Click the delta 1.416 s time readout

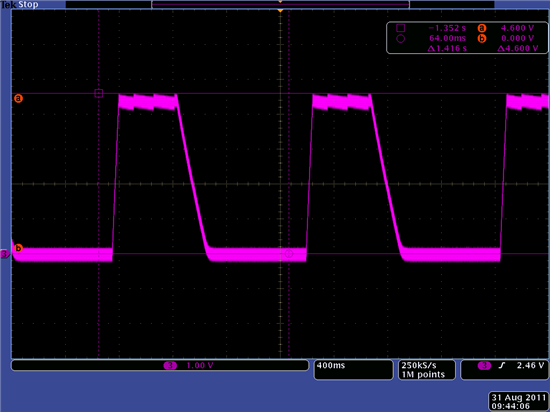point(447,48)
